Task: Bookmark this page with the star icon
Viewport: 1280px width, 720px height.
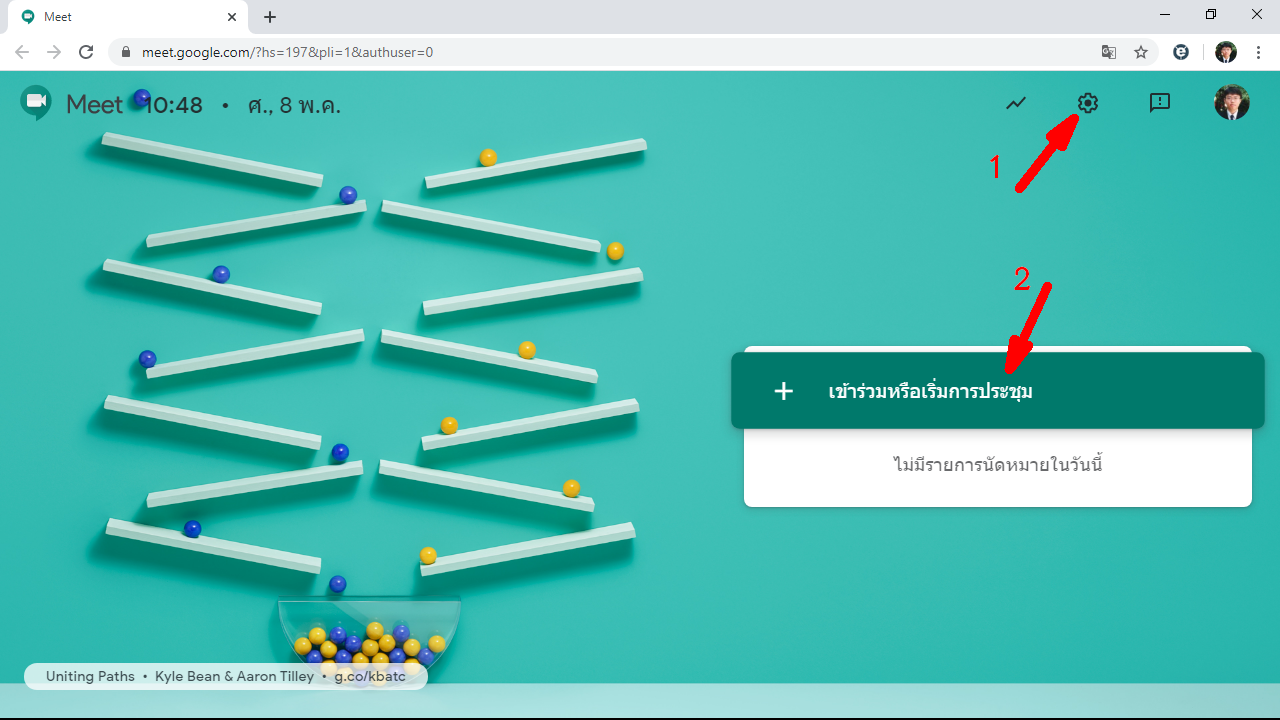Action: [1141, 52]
